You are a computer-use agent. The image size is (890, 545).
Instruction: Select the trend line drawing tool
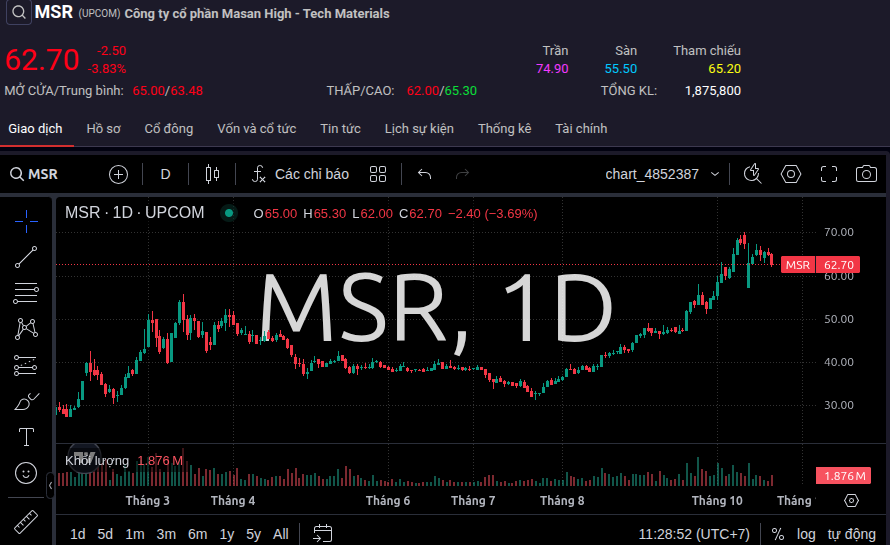click(x=26, y=257)
